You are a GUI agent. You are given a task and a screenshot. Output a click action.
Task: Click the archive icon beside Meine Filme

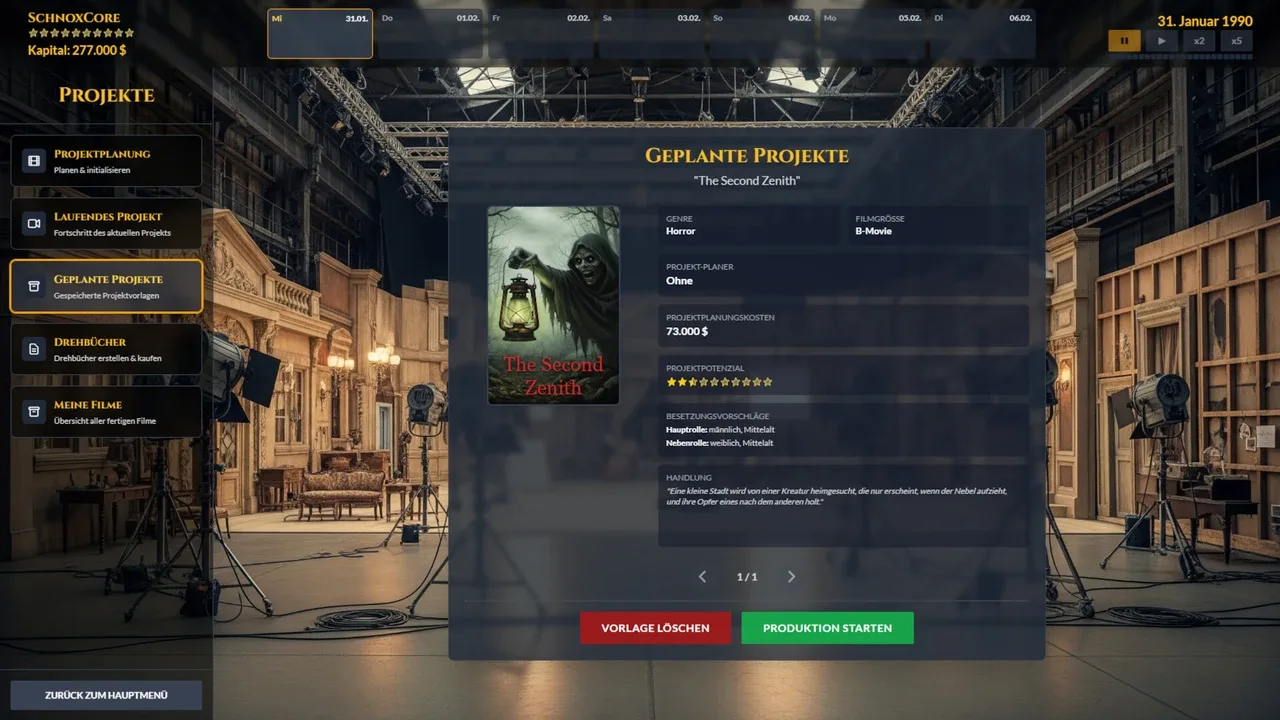coord(34,412)
